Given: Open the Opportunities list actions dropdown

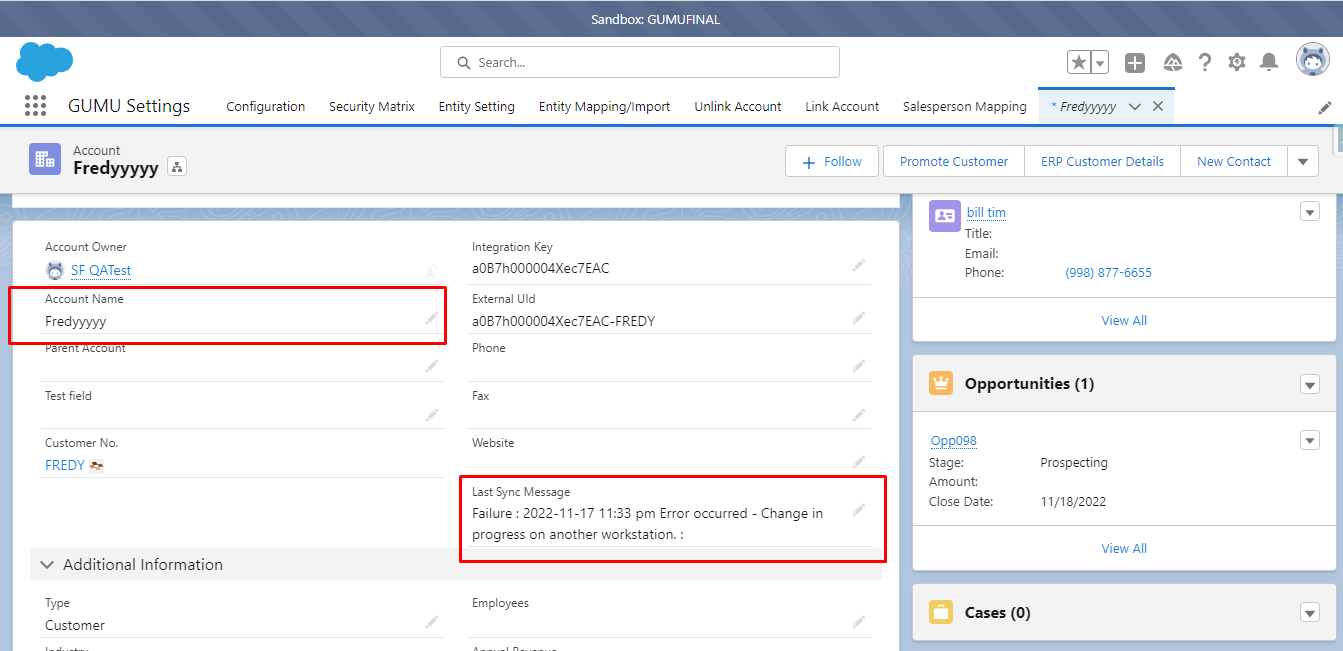Looking at the screenshot, I should [x=1309, y=384].
